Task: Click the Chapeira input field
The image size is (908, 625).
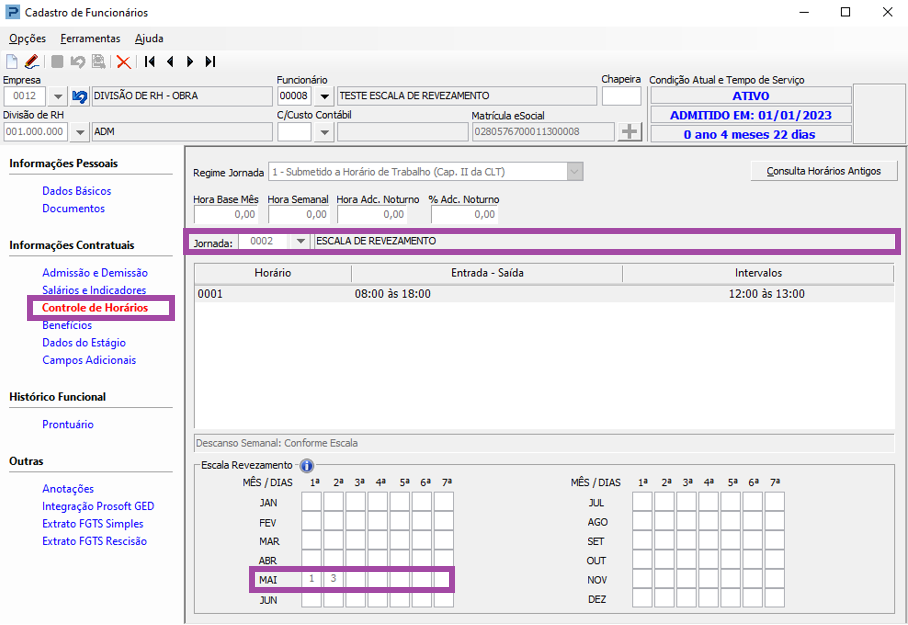Action: 621,96
